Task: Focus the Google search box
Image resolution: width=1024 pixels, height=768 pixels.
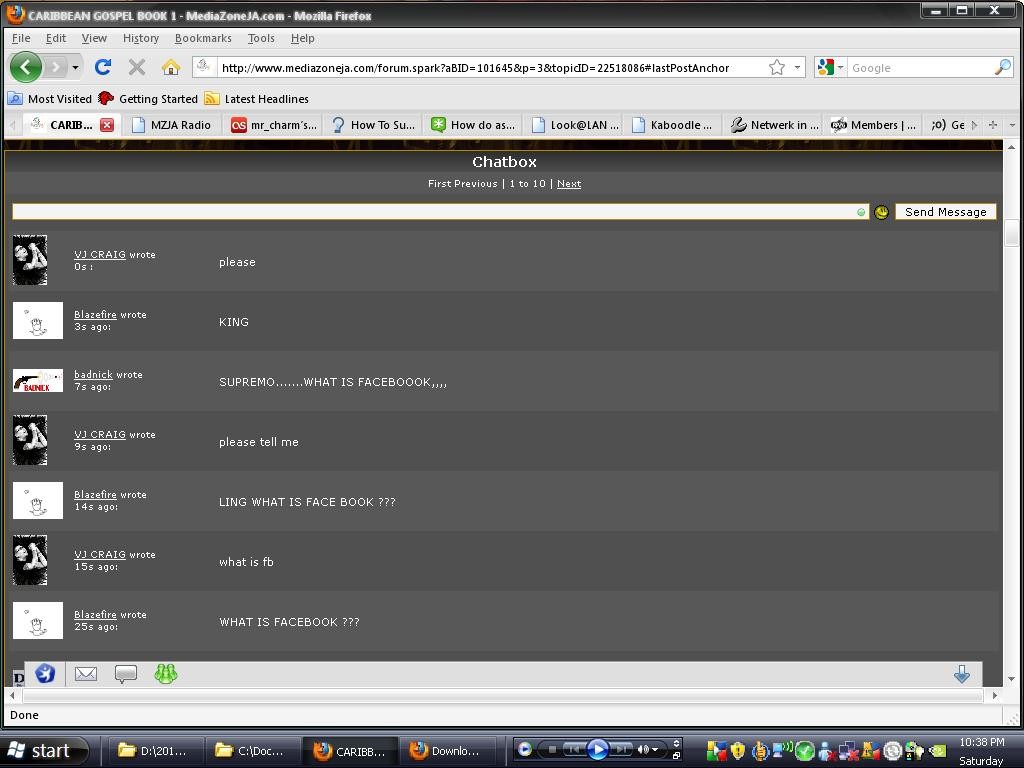Action: [920, 68]
